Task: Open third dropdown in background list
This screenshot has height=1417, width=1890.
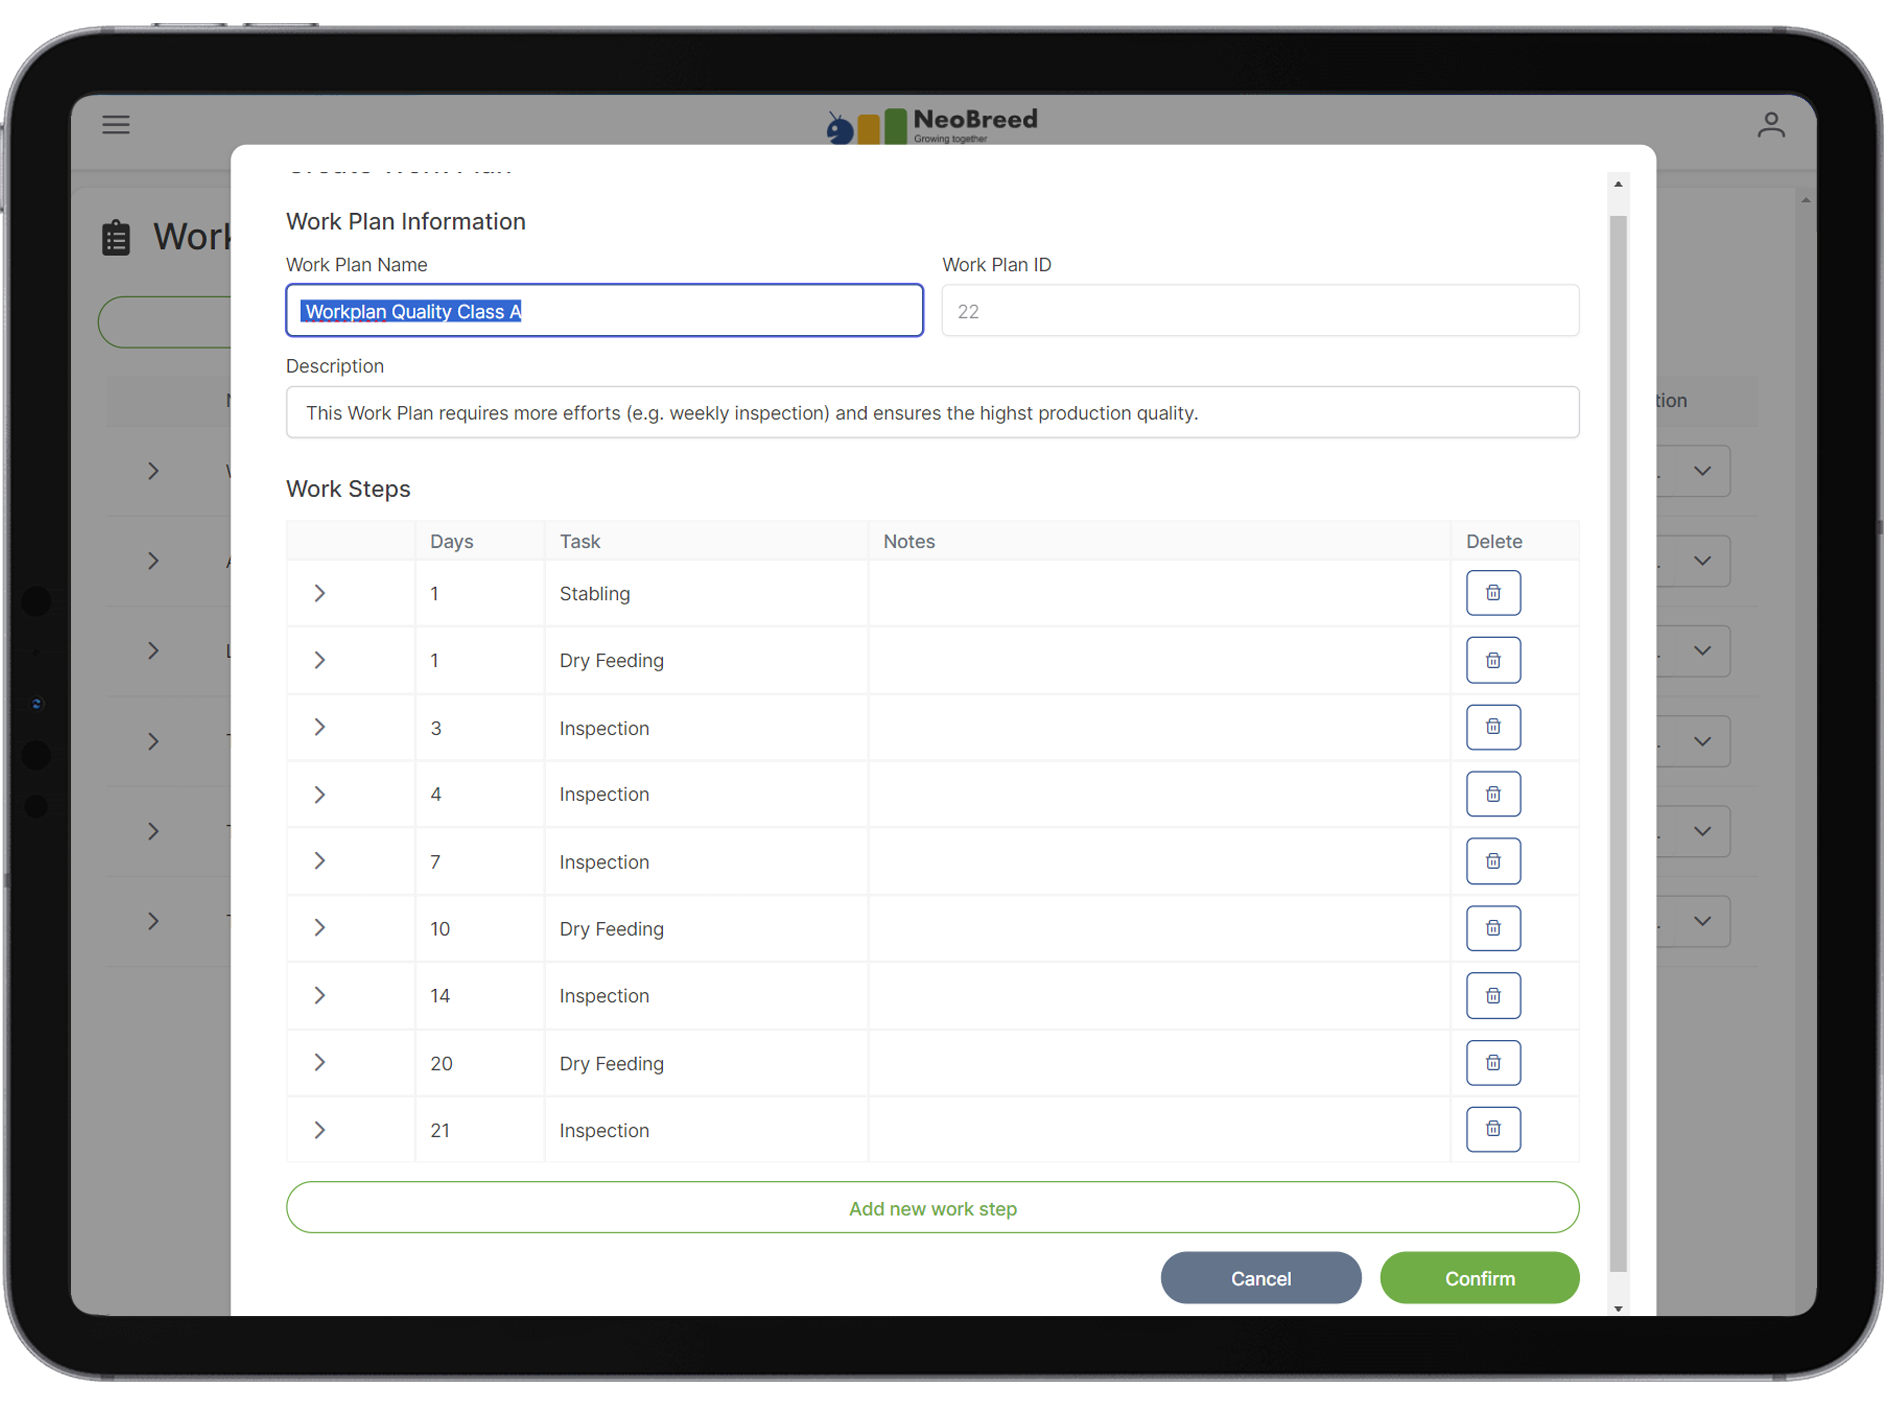Action: [x=1702, y=651]
